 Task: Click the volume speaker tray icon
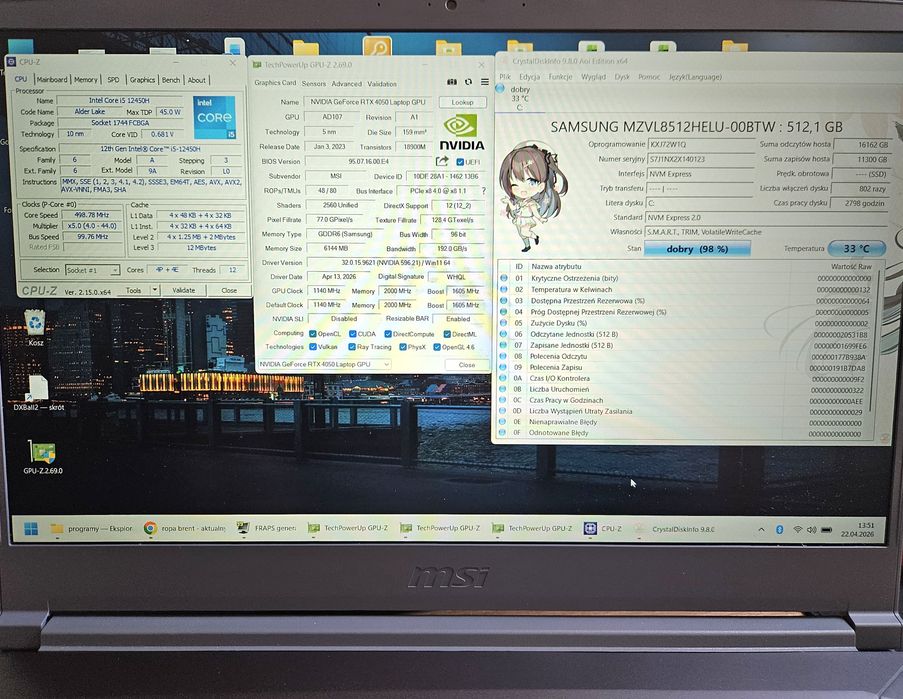pos(811,529)
